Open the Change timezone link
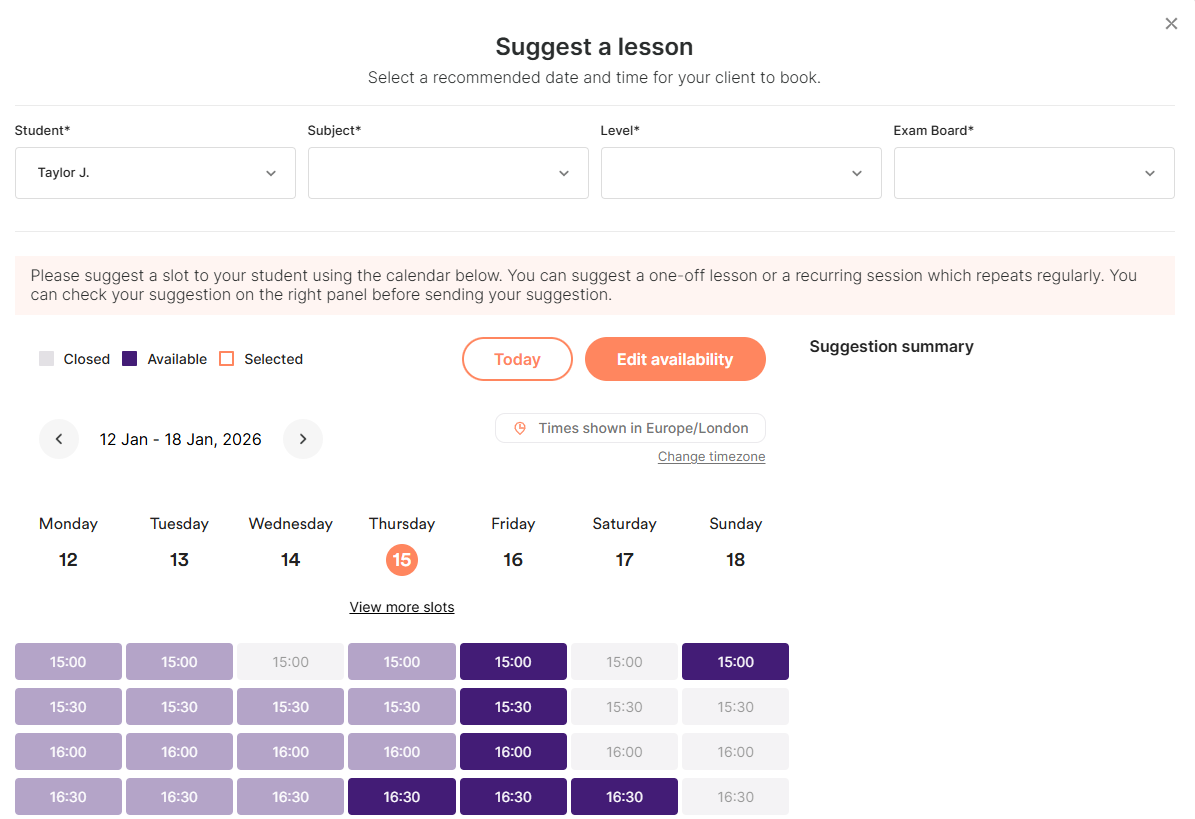 tap(711, 457)
